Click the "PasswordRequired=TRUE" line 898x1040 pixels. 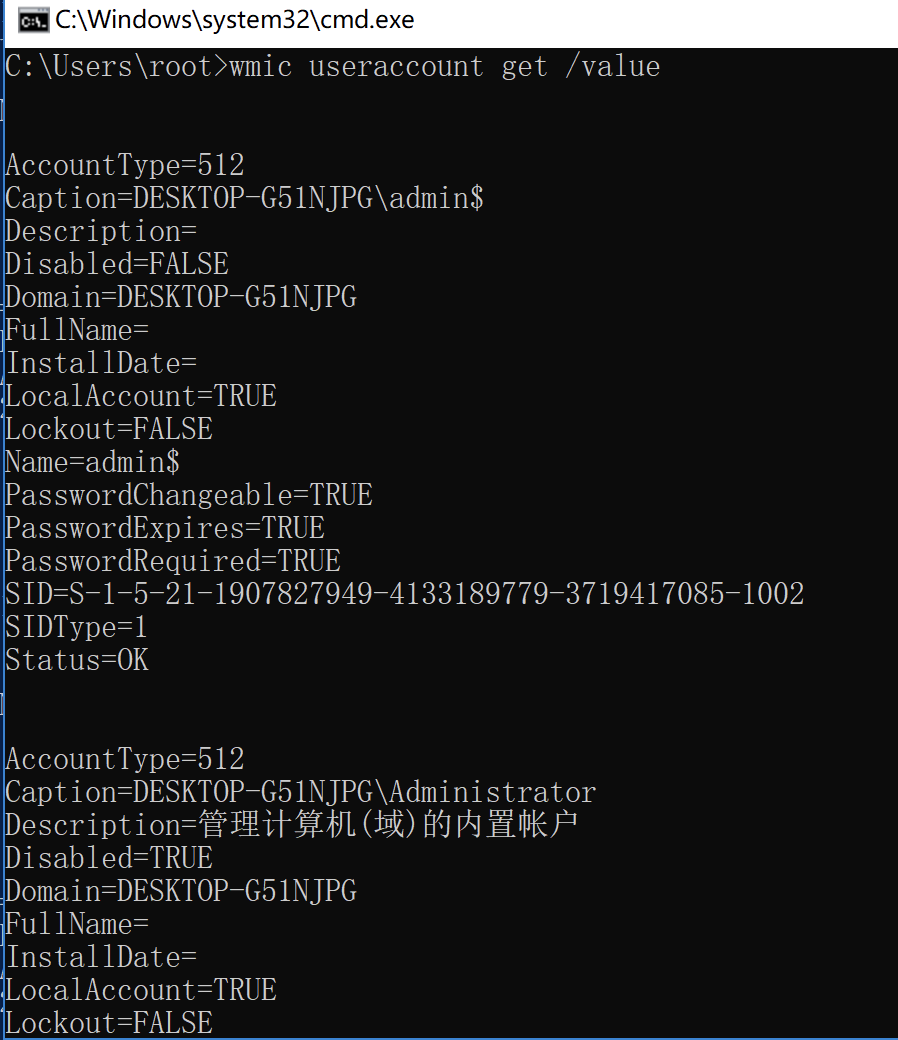[x=172, y=561]
